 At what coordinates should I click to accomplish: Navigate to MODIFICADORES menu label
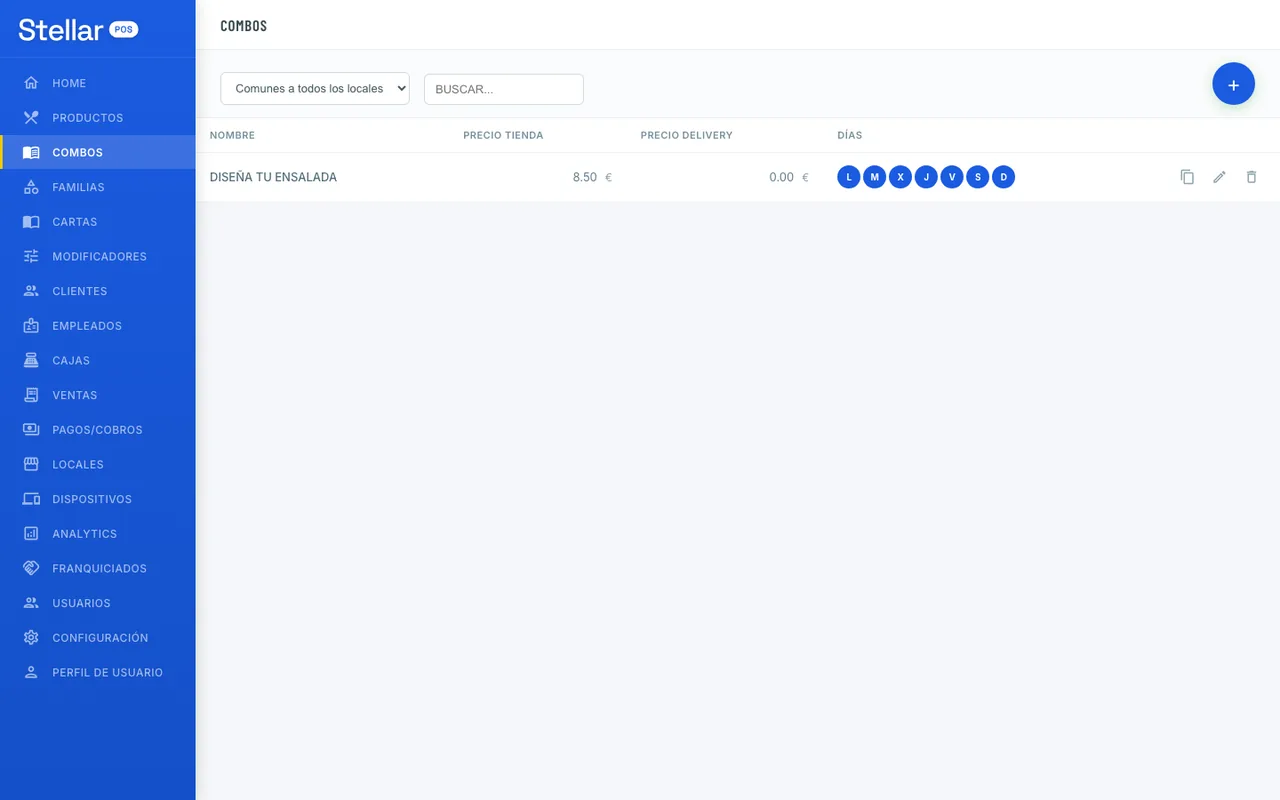click(x=99, y=257)
